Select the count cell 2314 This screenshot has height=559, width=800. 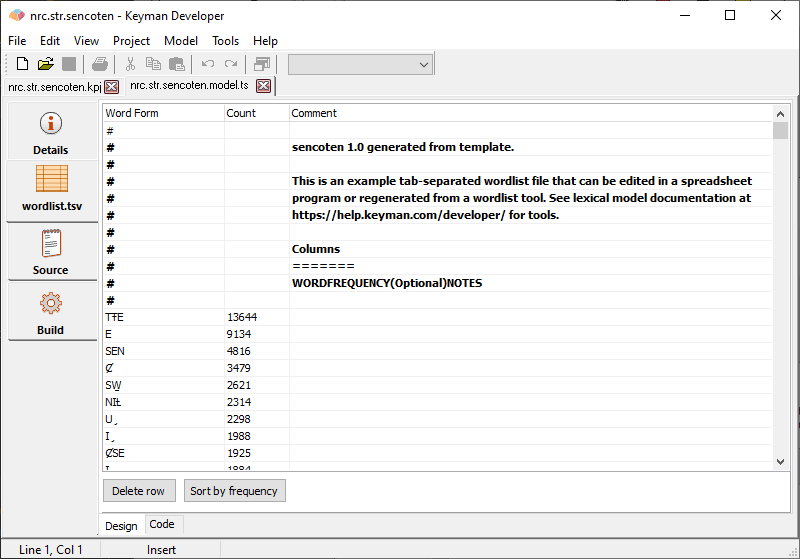[x=257, y=402]
